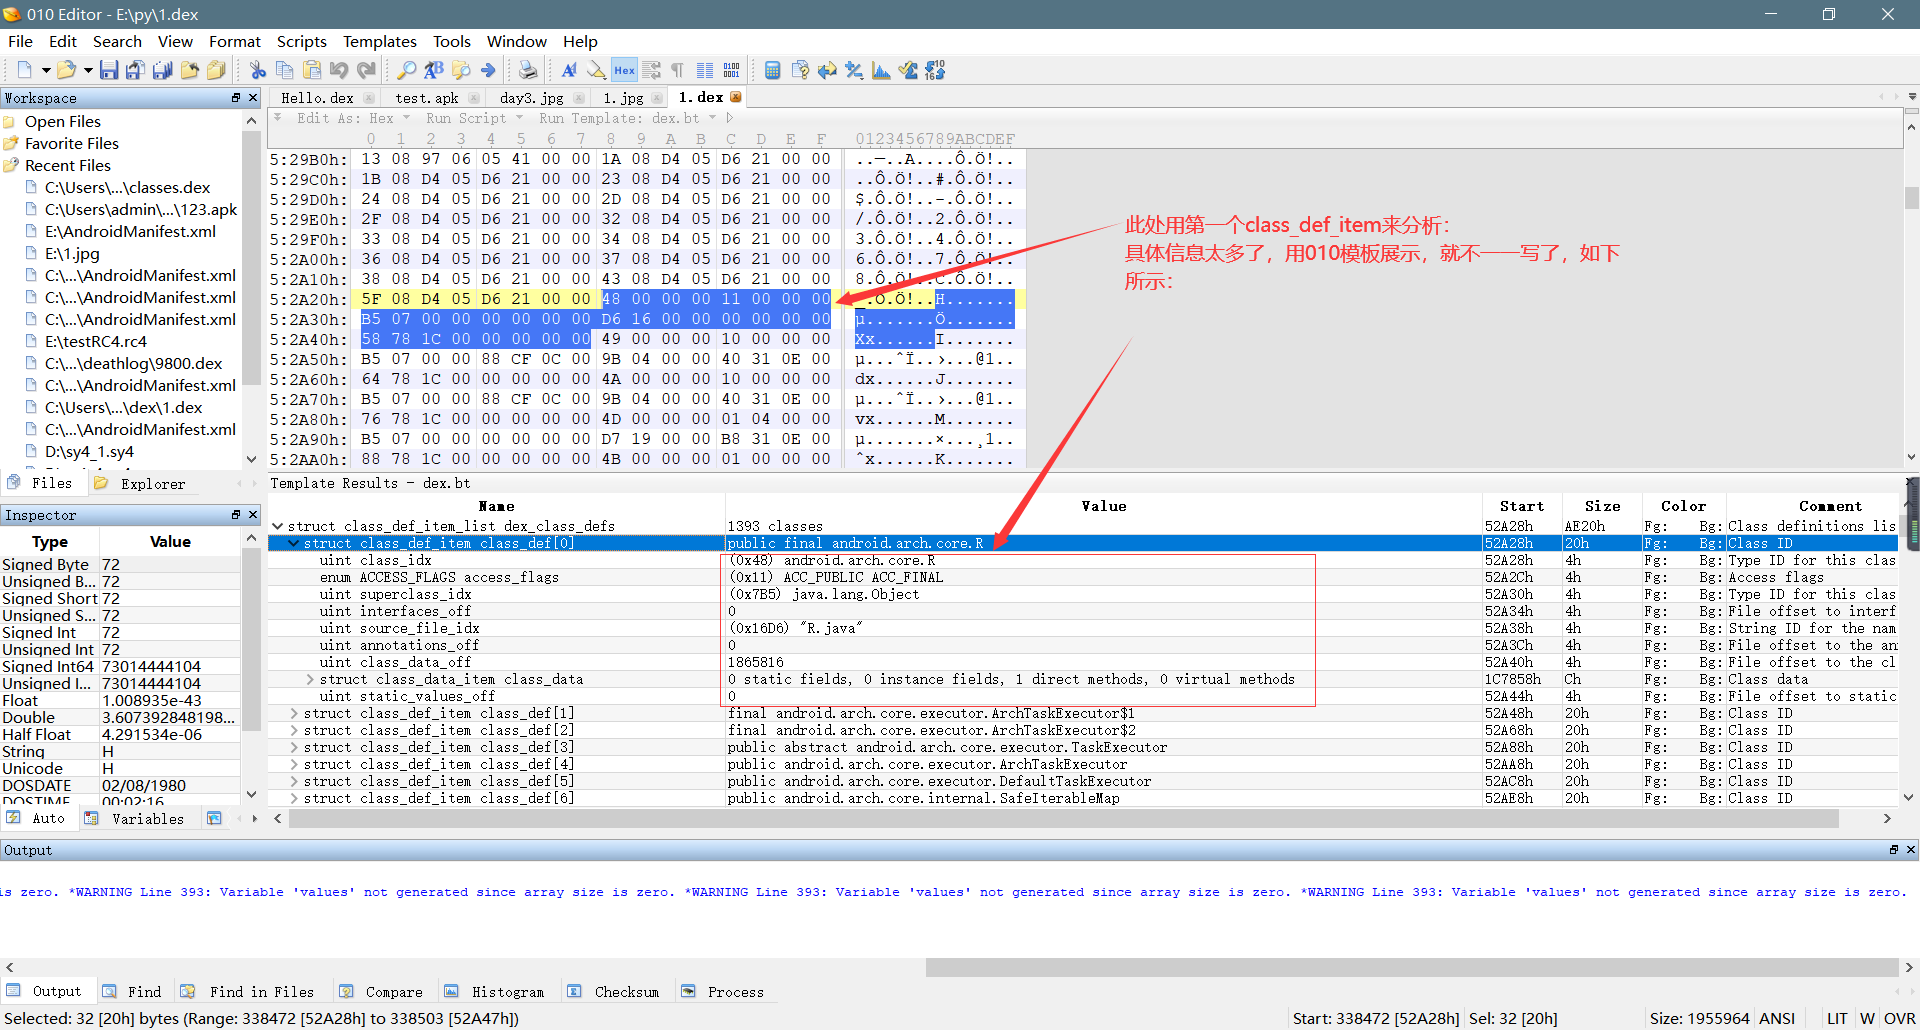1920x1030 pixels.
Task: Open the Templates menu
Action: coord(379,41)
